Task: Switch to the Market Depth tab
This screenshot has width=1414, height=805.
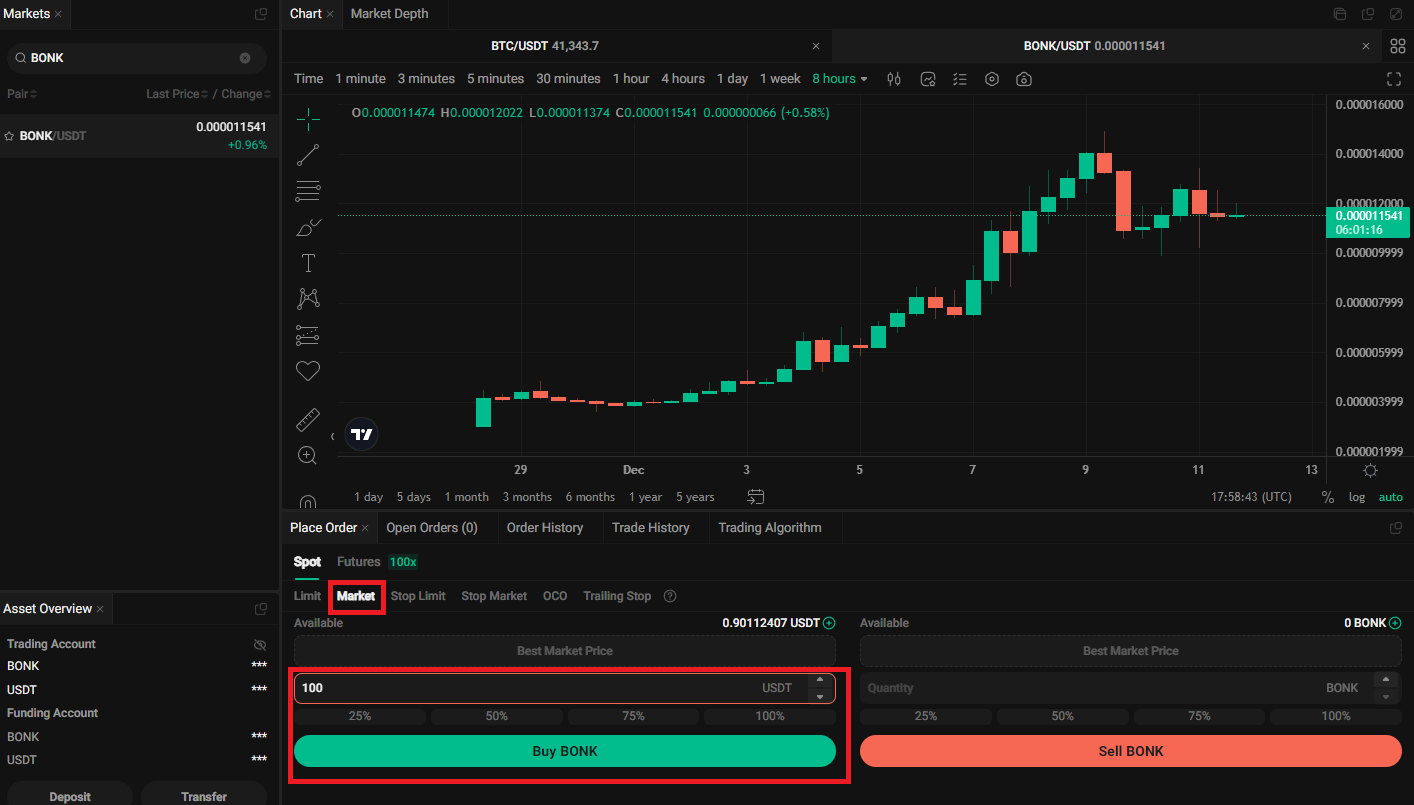Action: click(x=389, y=14)
